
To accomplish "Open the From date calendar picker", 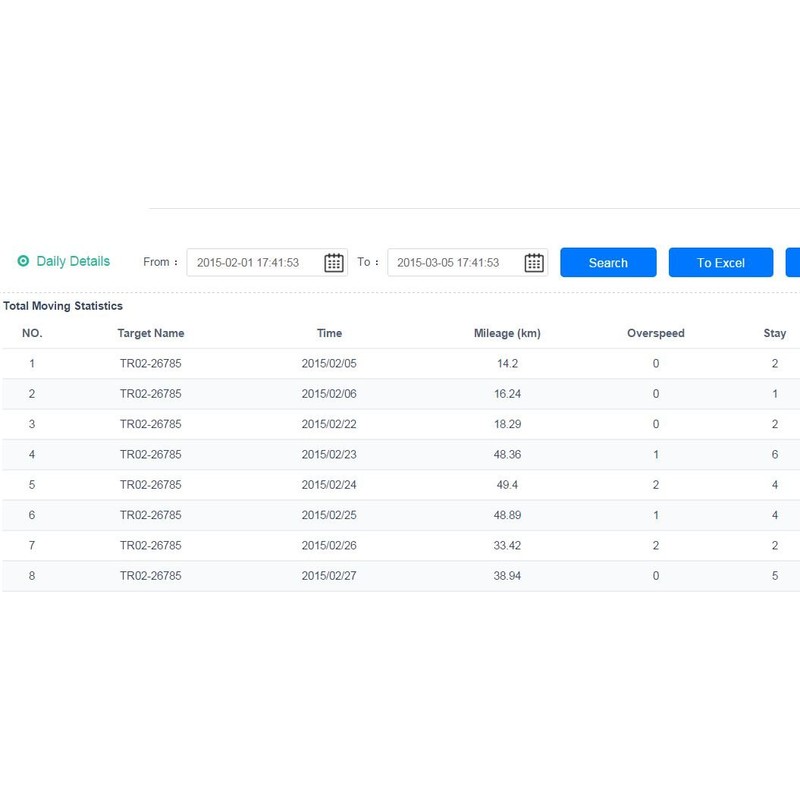I will (335, 262).
